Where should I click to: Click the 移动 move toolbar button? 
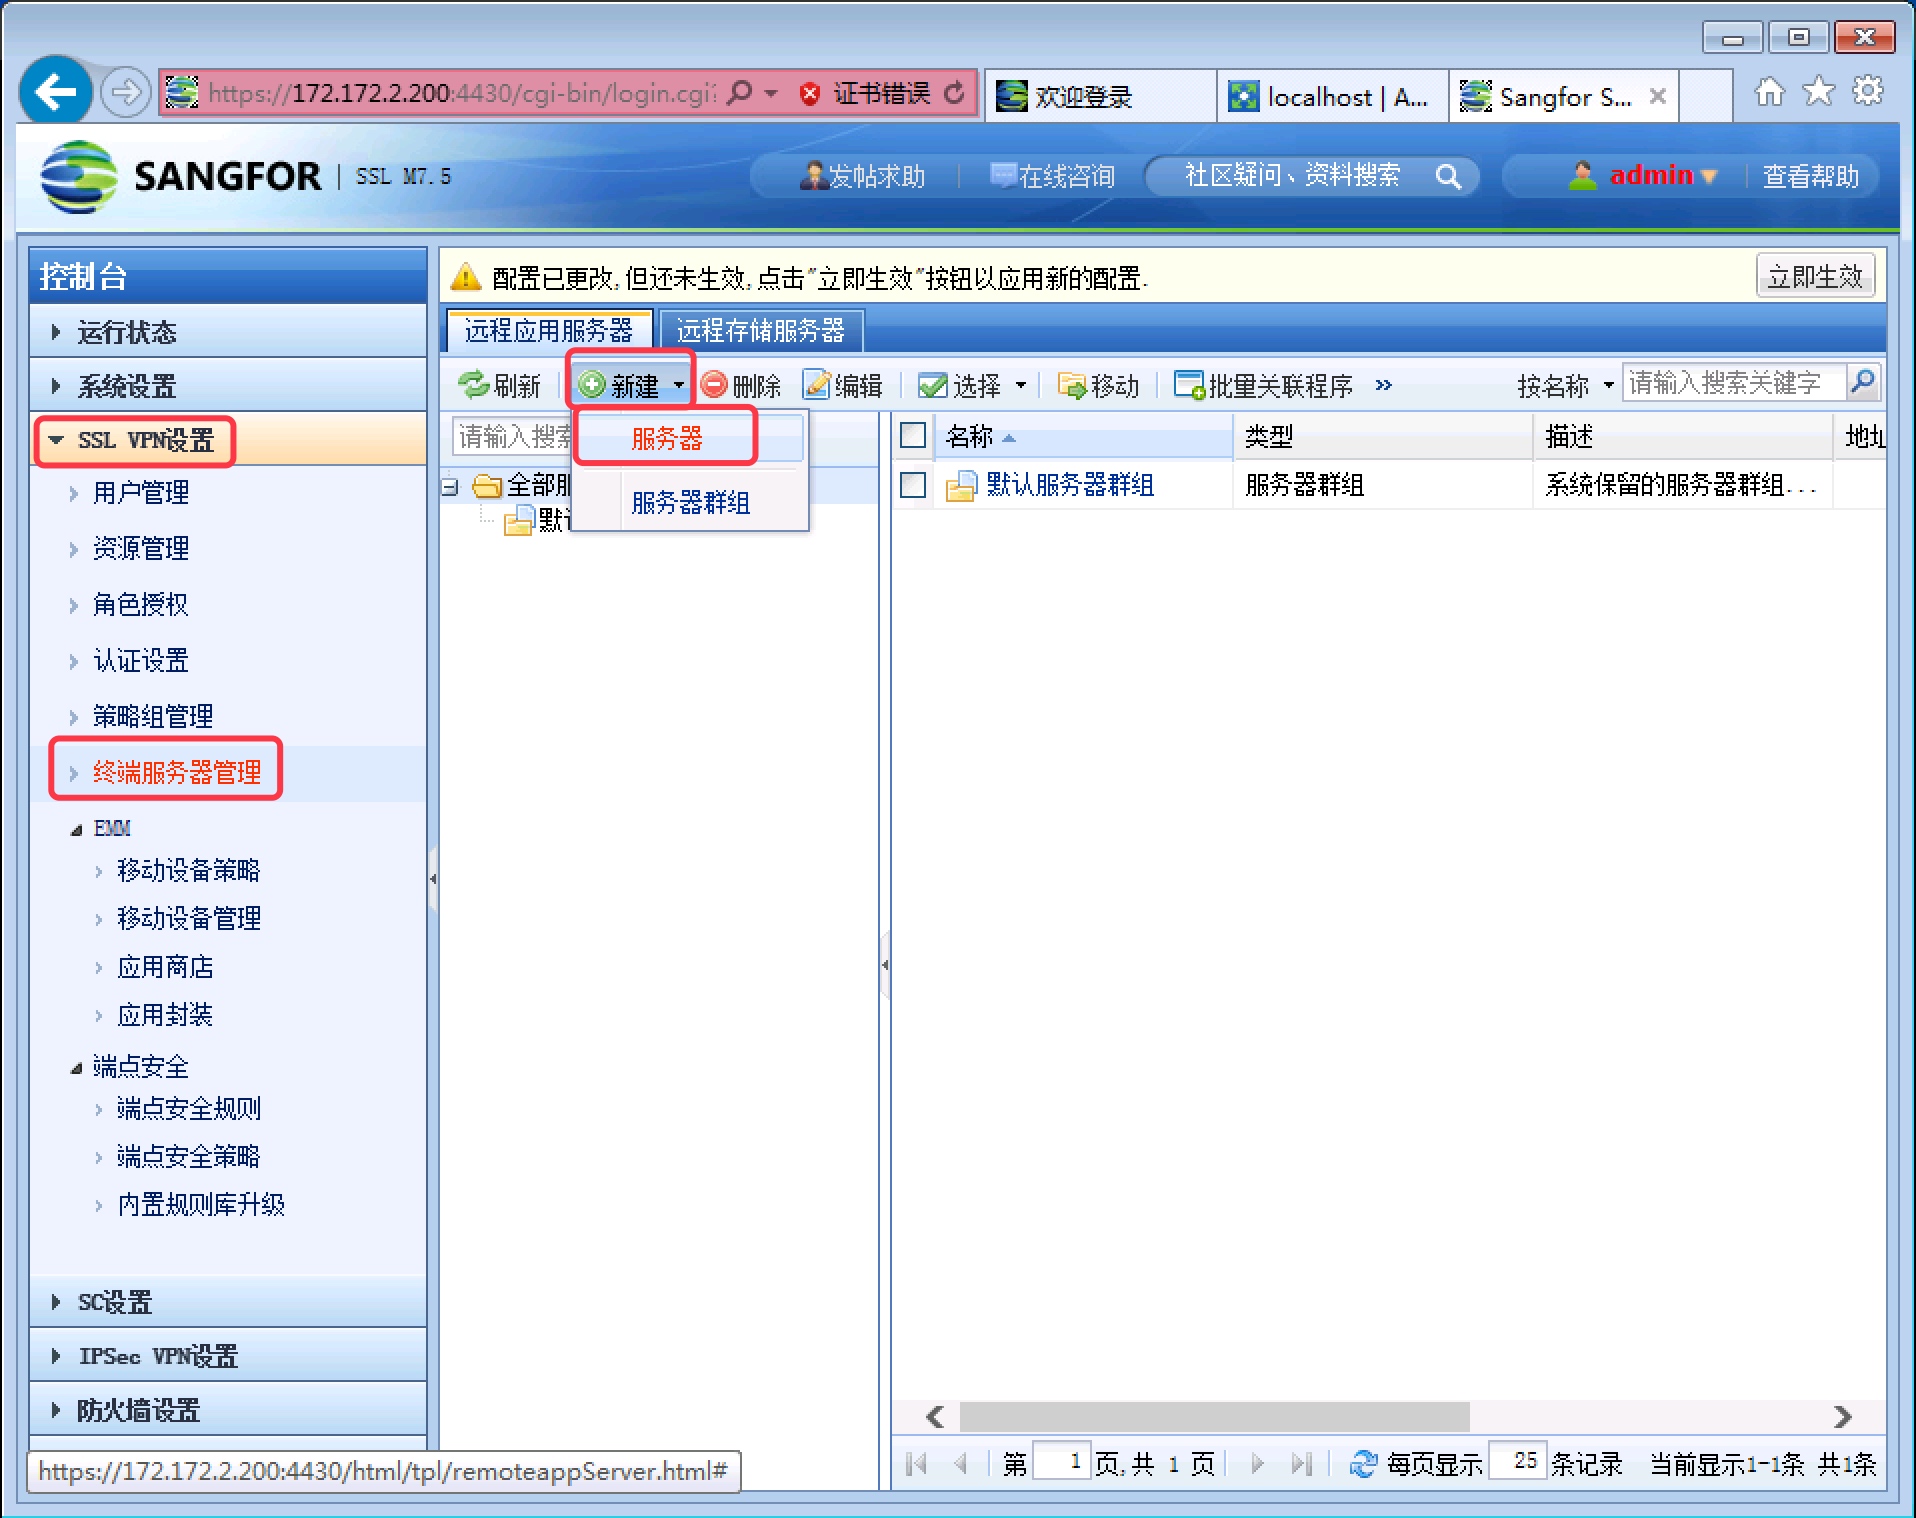[x=1099, y=385]
